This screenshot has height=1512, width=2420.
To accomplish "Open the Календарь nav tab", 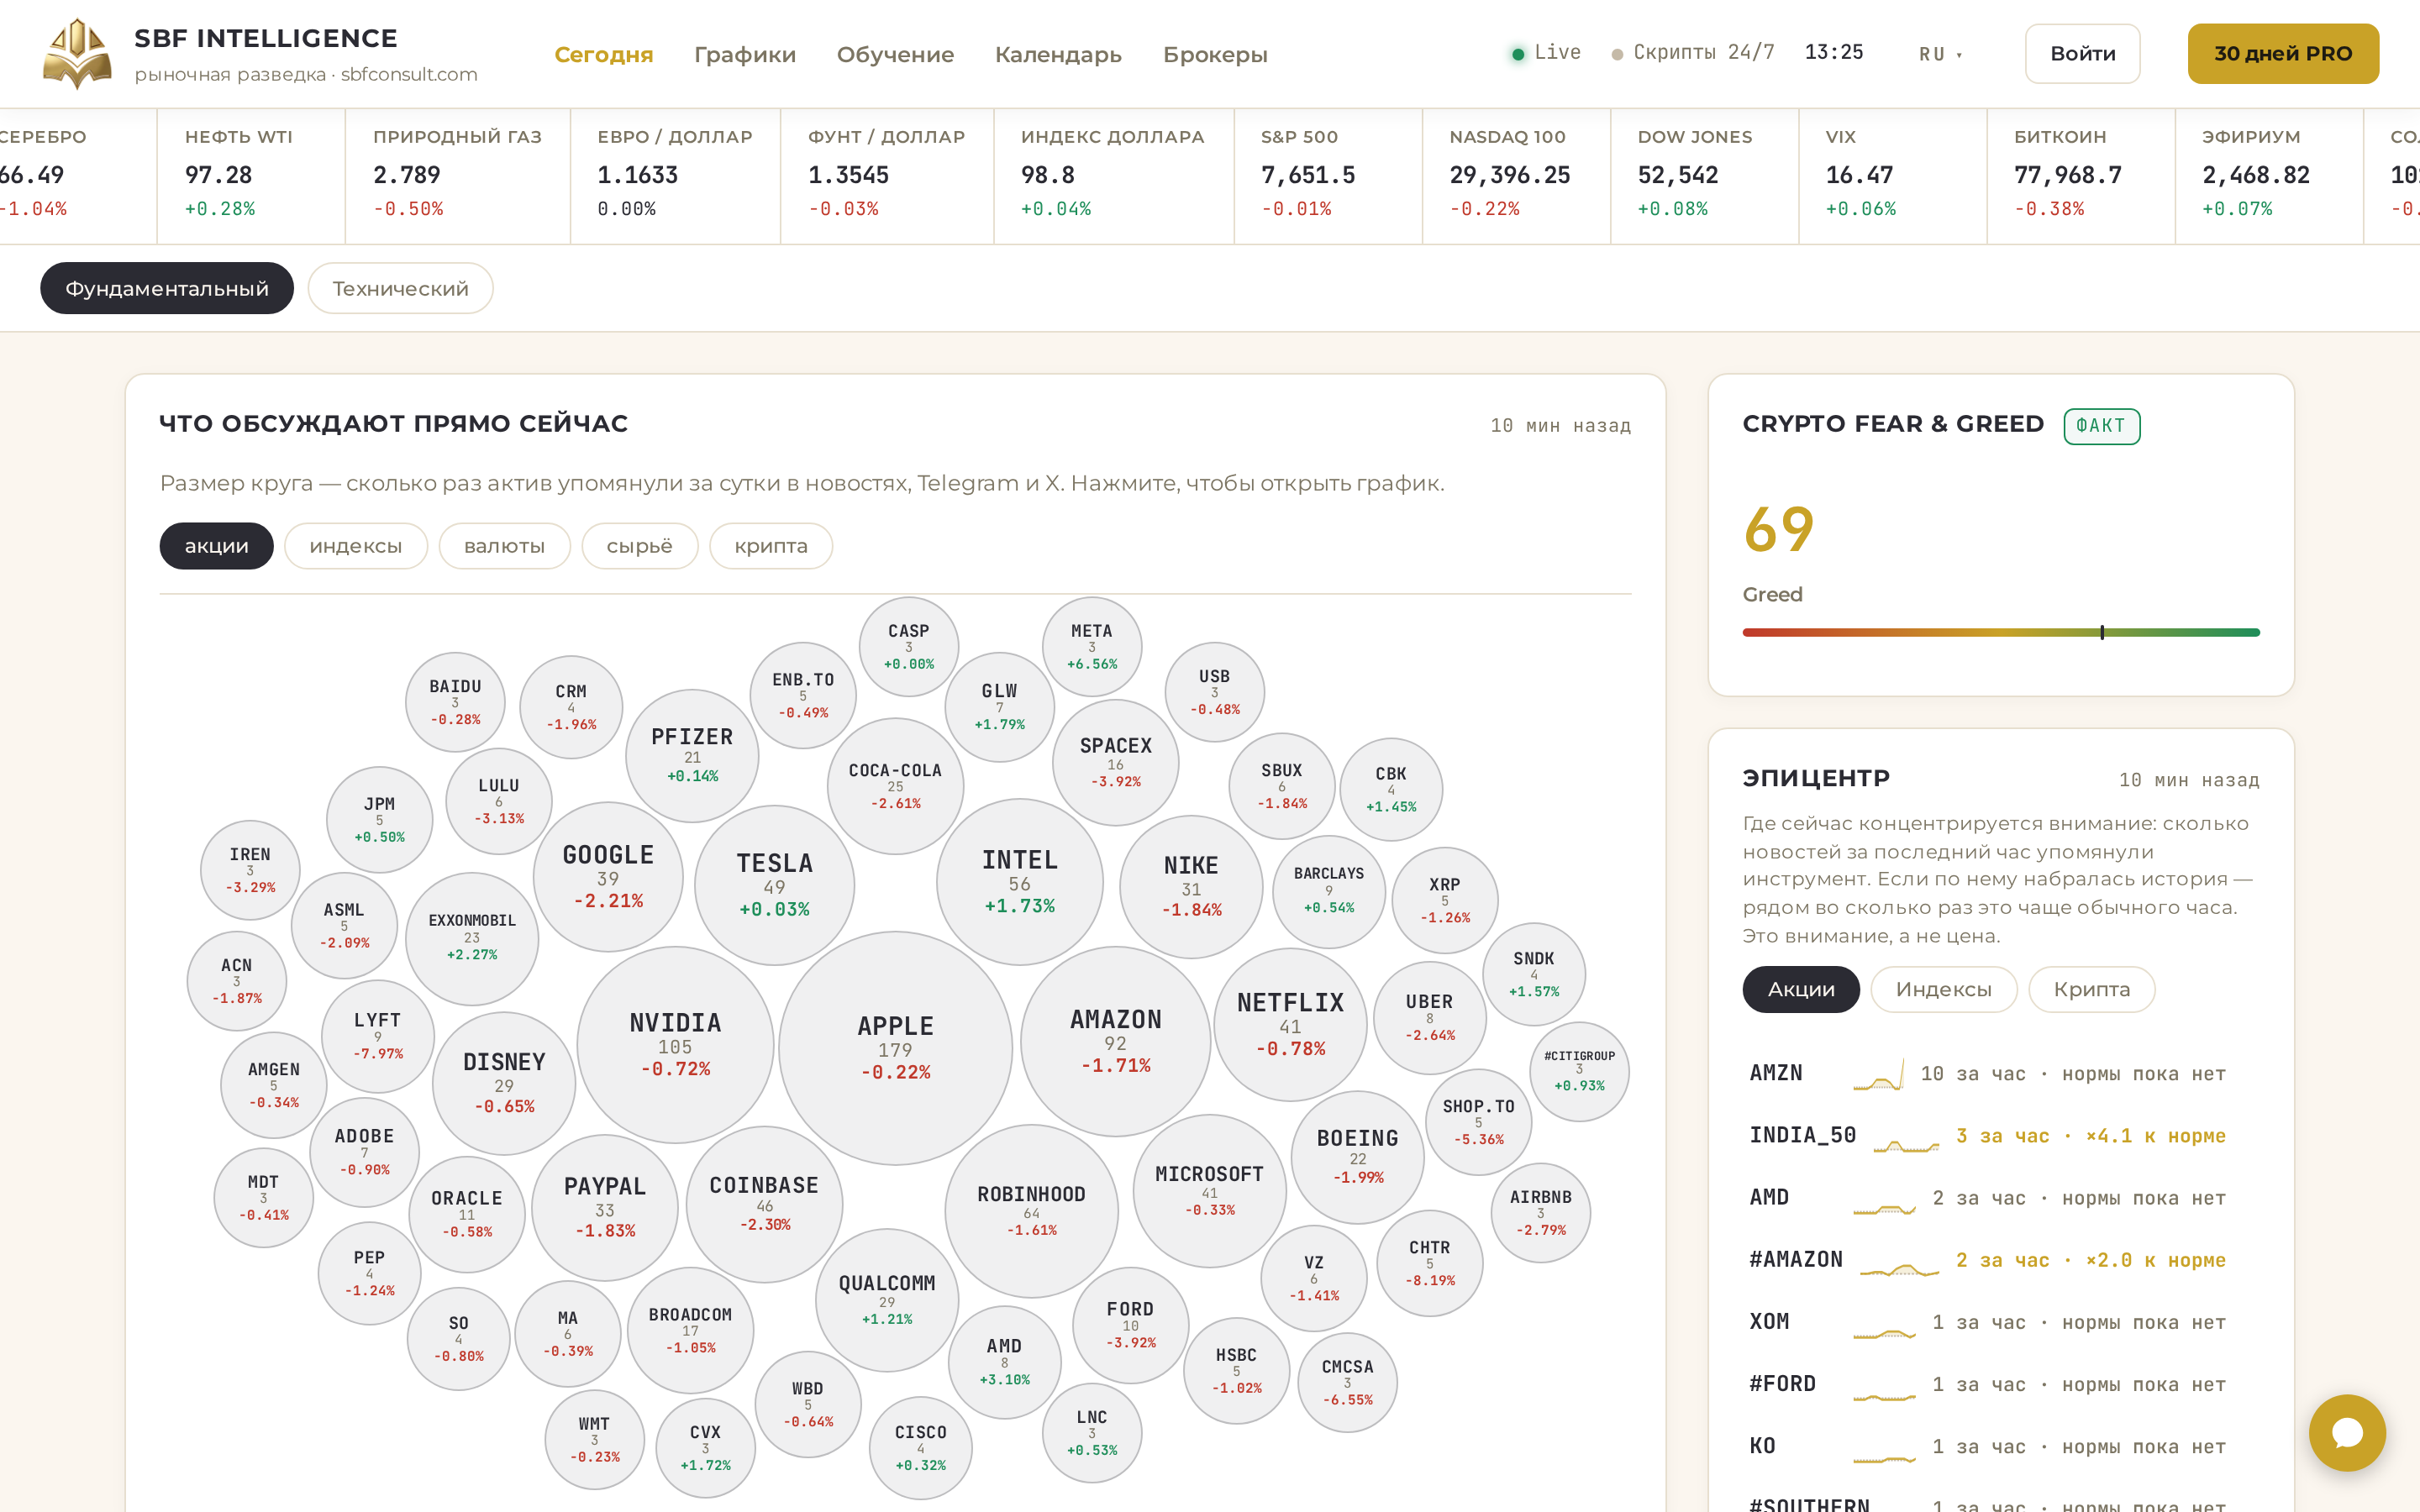I will point(1058,54).
